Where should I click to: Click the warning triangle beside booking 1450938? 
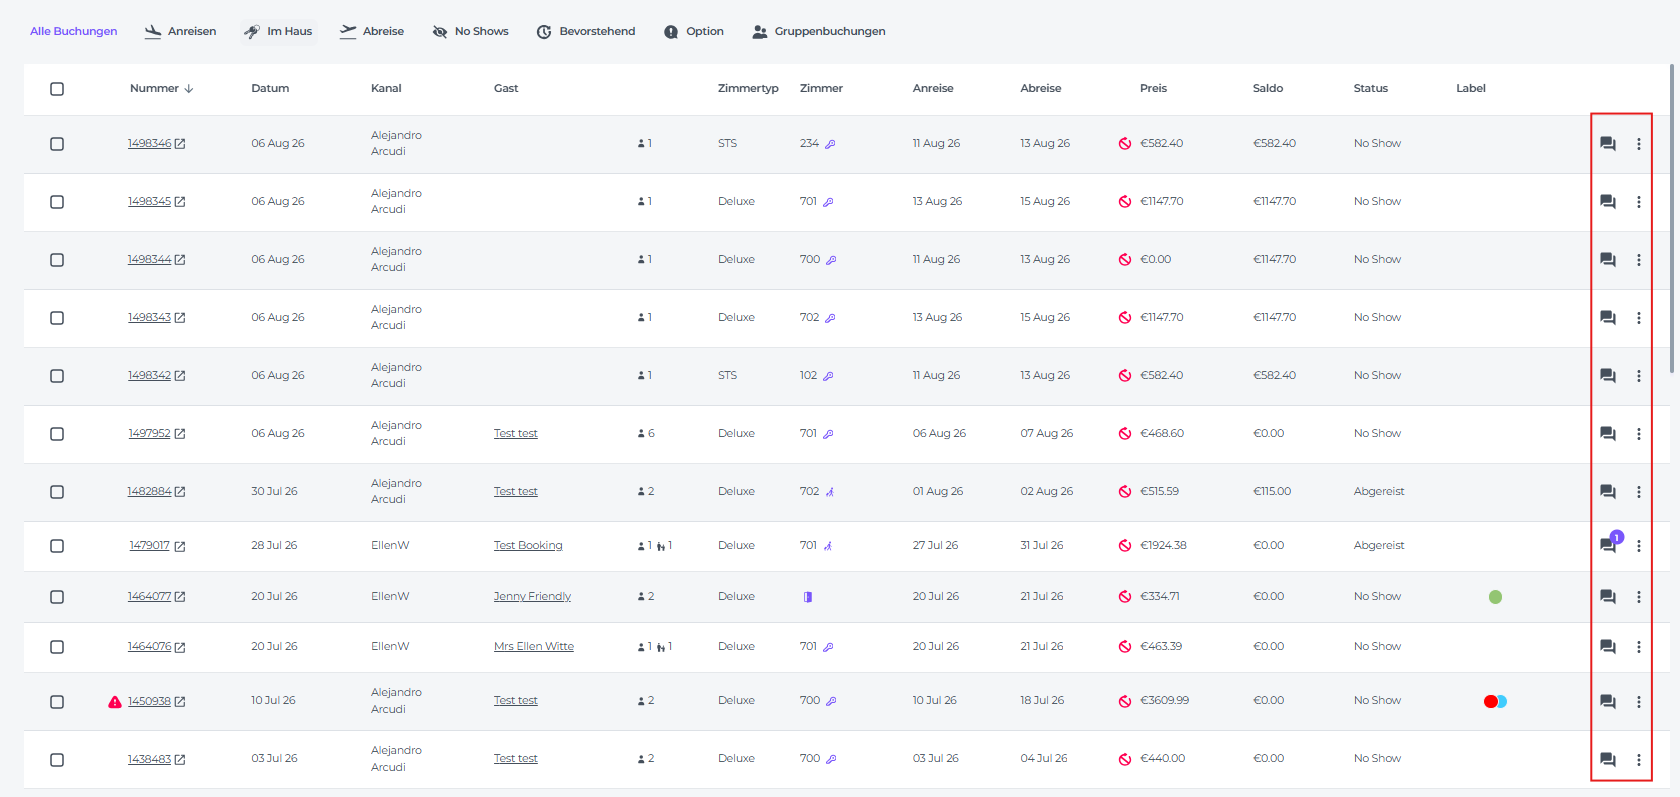pos(115,702)
